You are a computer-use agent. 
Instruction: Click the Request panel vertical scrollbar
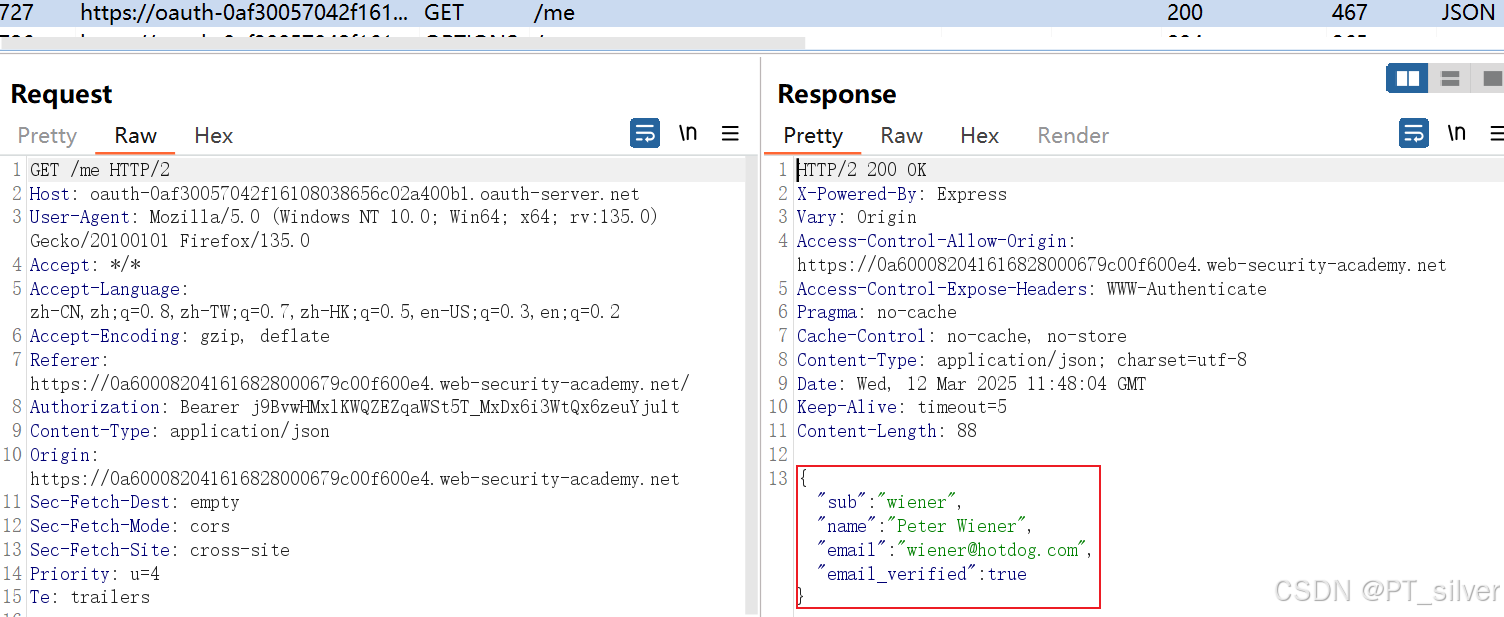753,384
